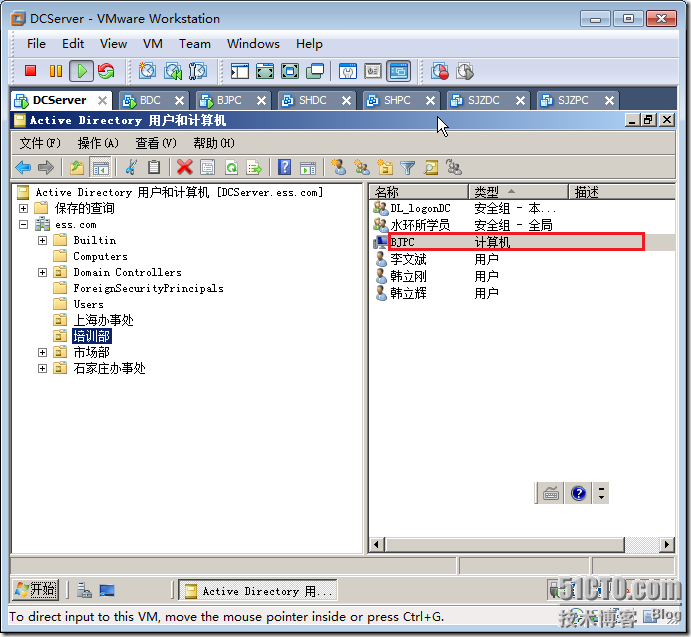Click the Create new group icon
691x637 pixels.
362,167
